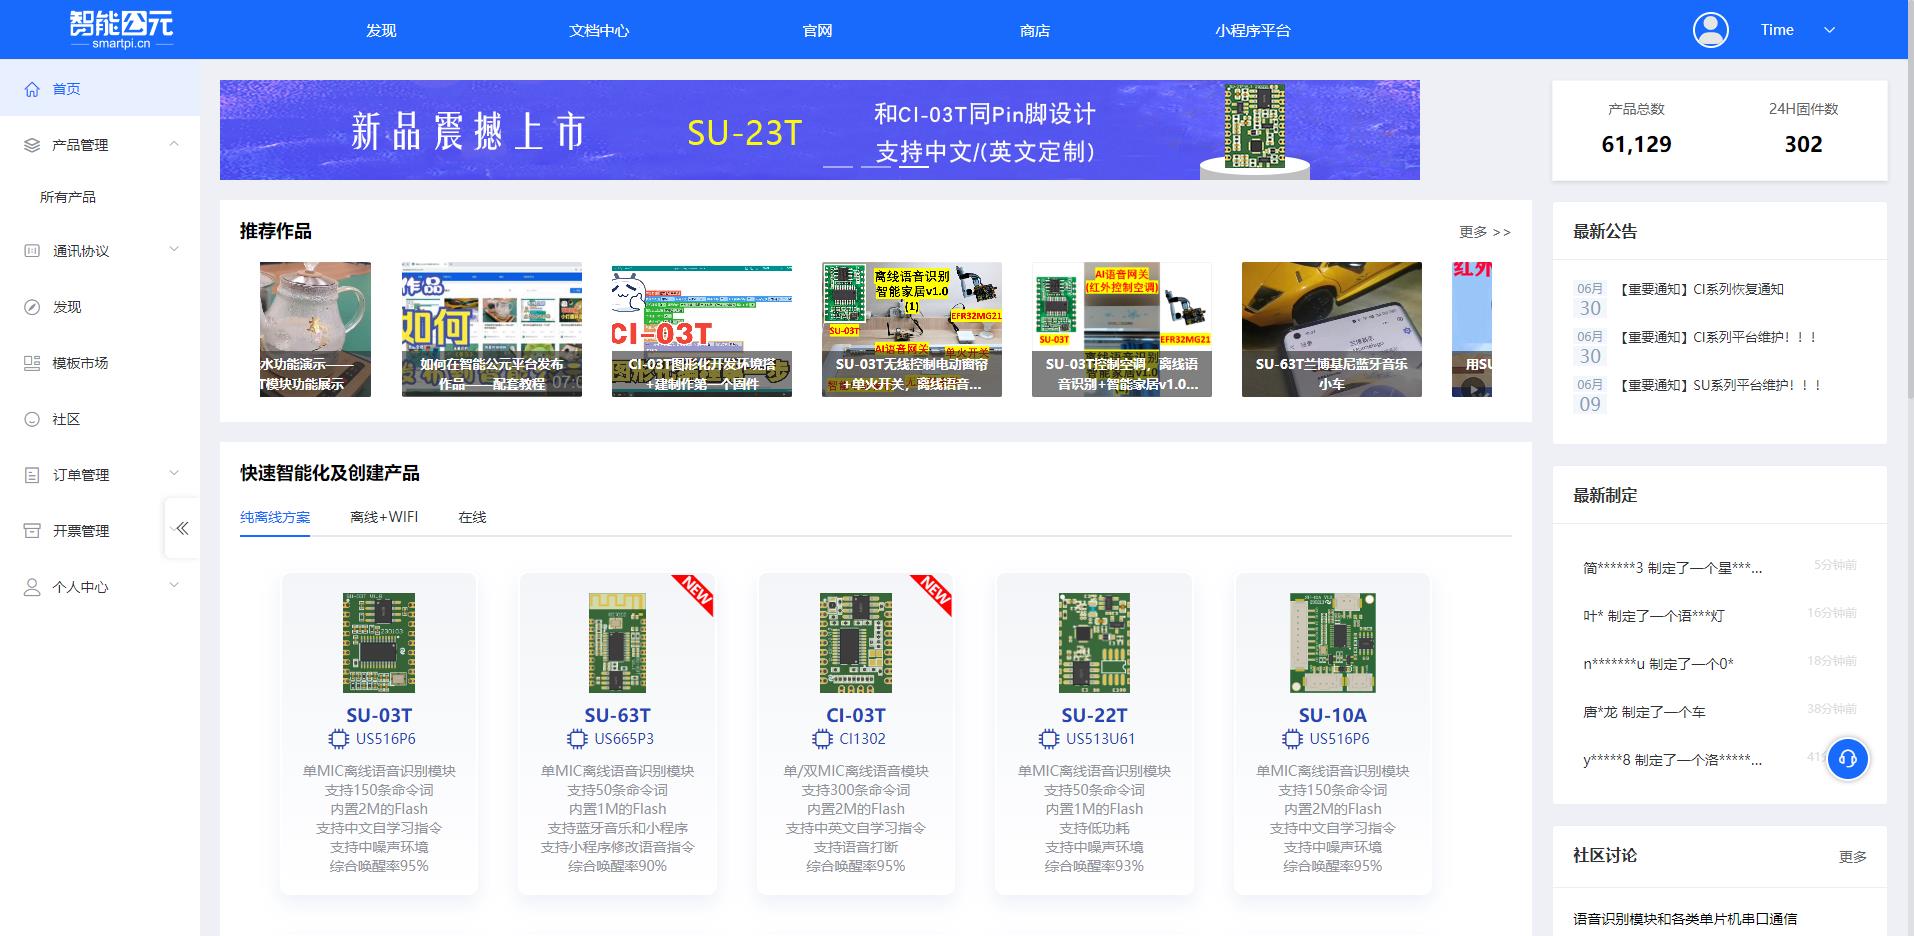Click the 24H固件数 302 value
Viewport: 1914px width, 936px height.
(1803, 144)
